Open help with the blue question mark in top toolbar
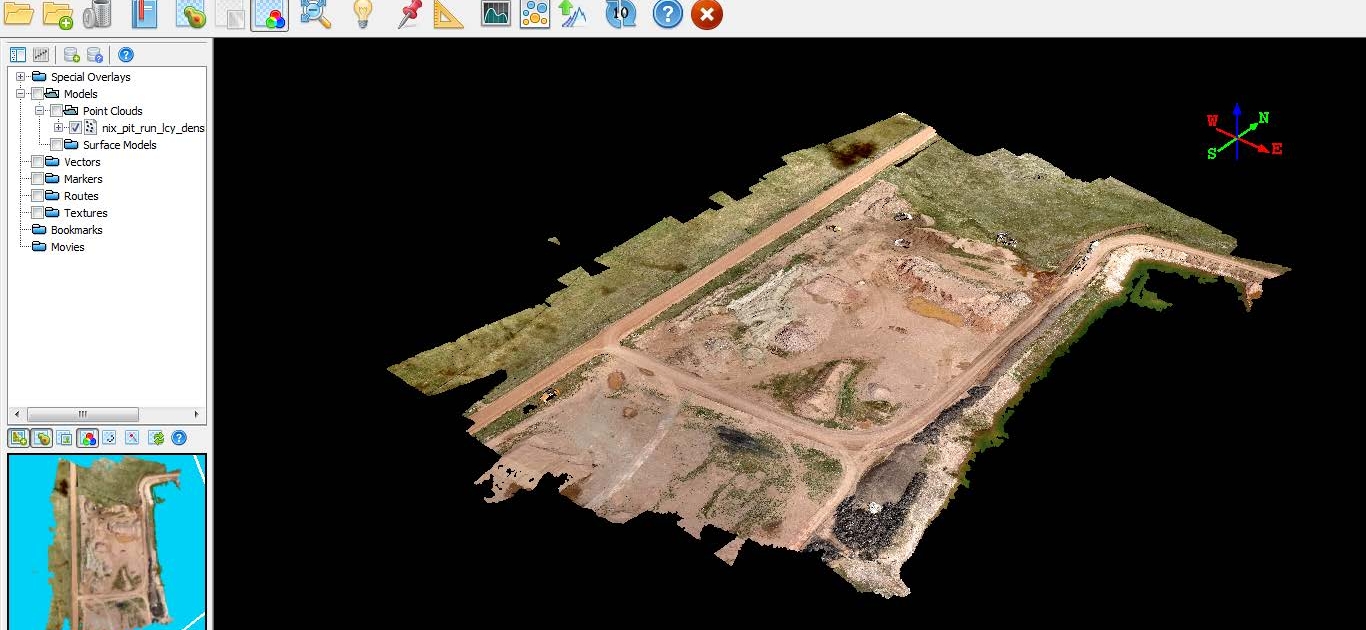This screenshot has height=630, width=1366. pyautogui.click(x=667, y=14)
